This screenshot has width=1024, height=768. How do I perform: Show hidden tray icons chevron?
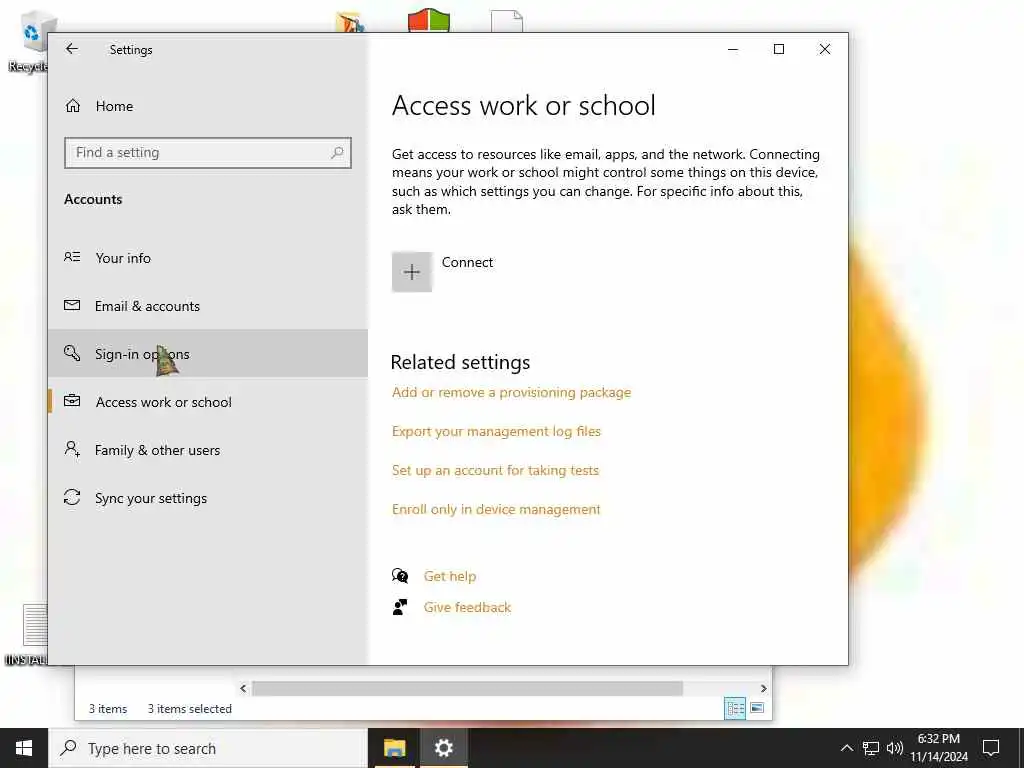pyautogui.click(x=846, y=748)
